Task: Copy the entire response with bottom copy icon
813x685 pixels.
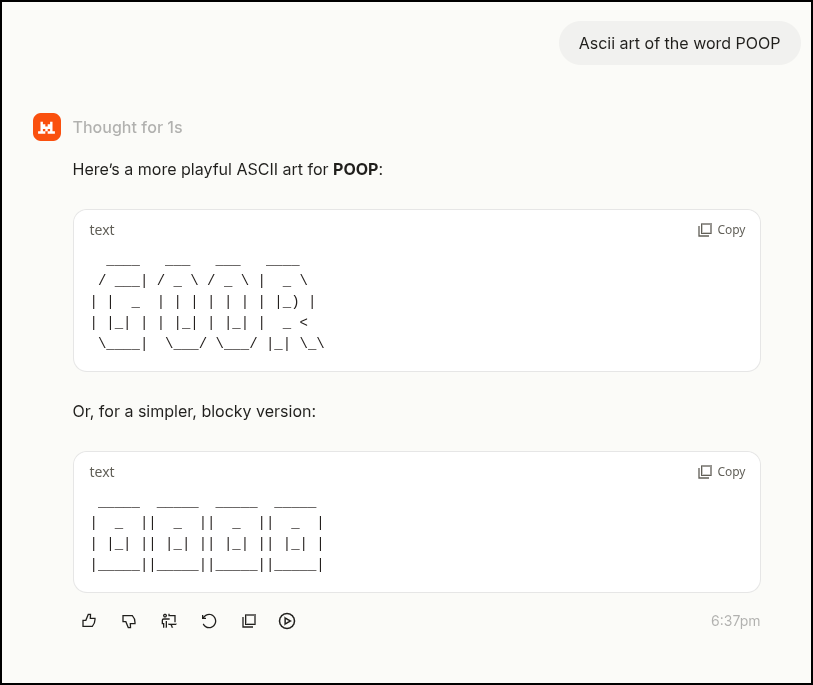Action: click(x=249, y=621)
